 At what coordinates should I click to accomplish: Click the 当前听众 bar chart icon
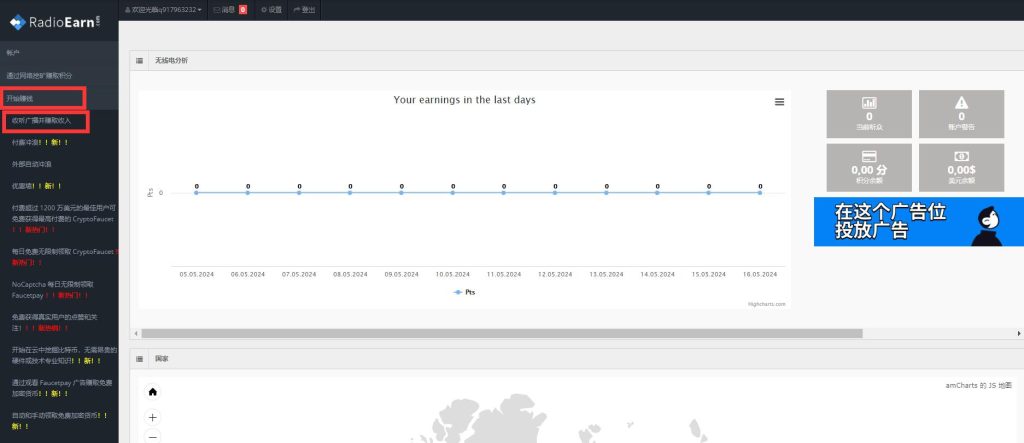click(869, 103)
